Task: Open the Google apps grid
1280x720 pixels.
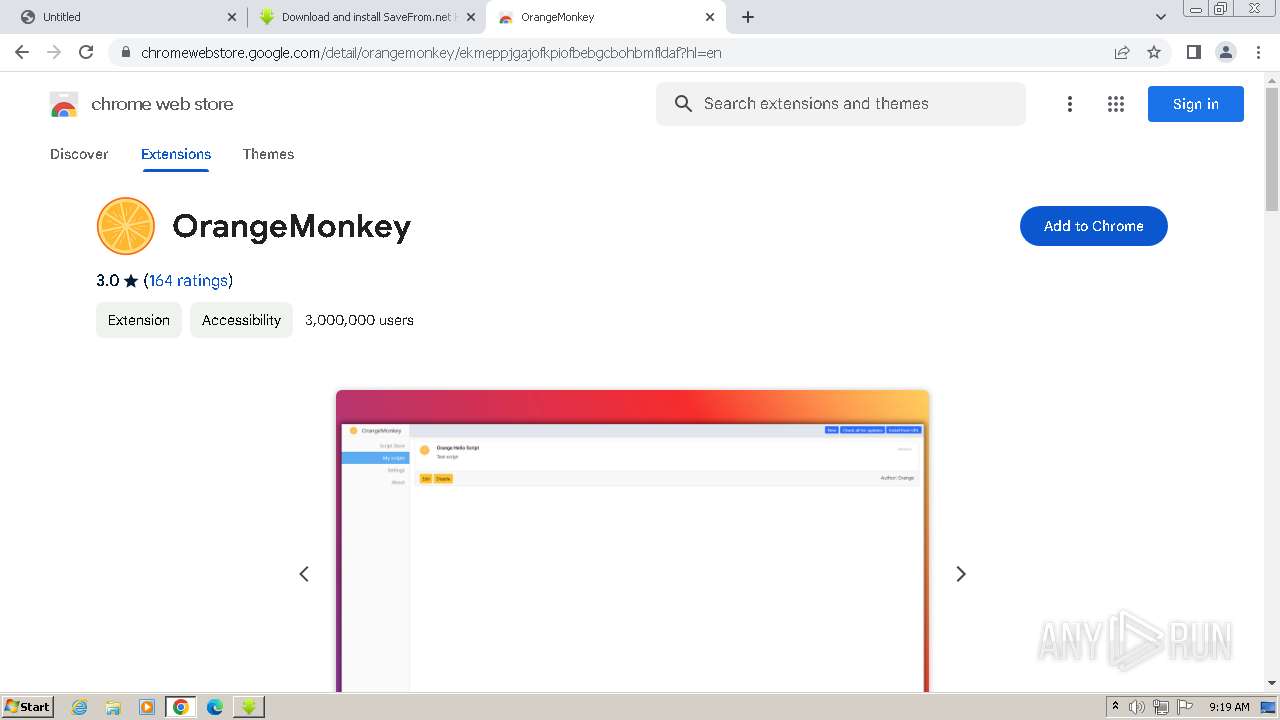Action: point(1116,104)
